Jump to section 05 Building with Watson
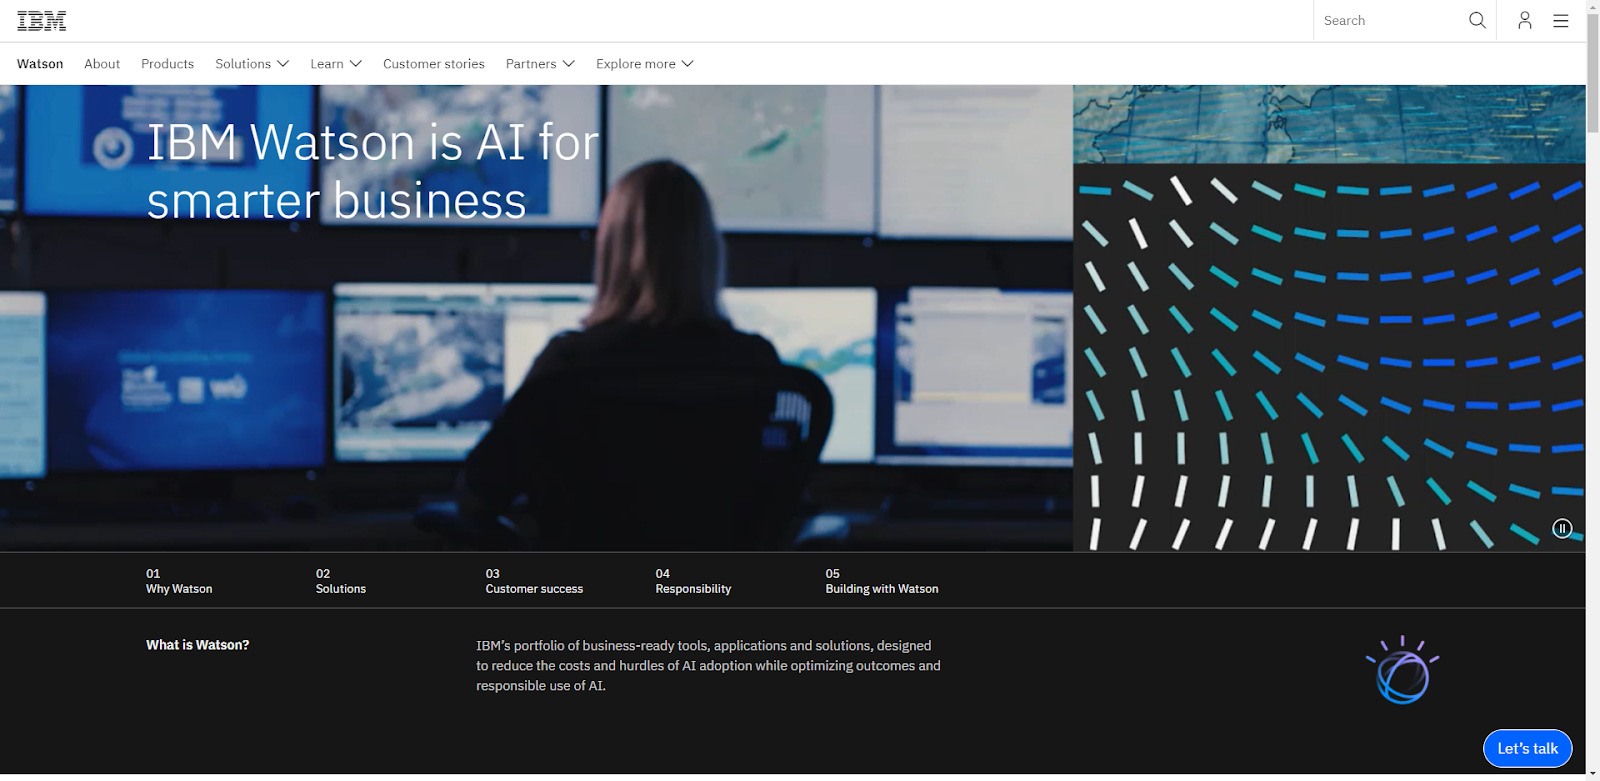Image resolution: width=1600 pixels, height=781 pixels. coord(882,581)
